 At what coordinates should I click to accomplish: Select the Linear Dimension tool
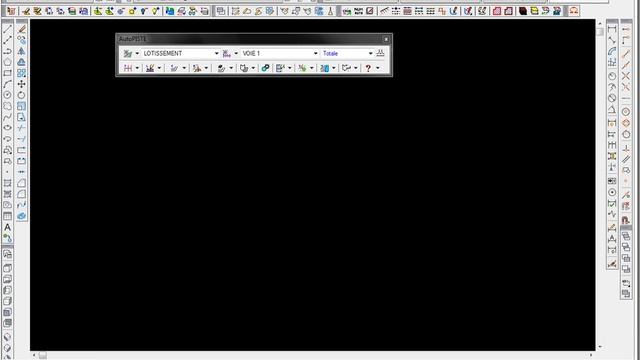tap(612, 29)
